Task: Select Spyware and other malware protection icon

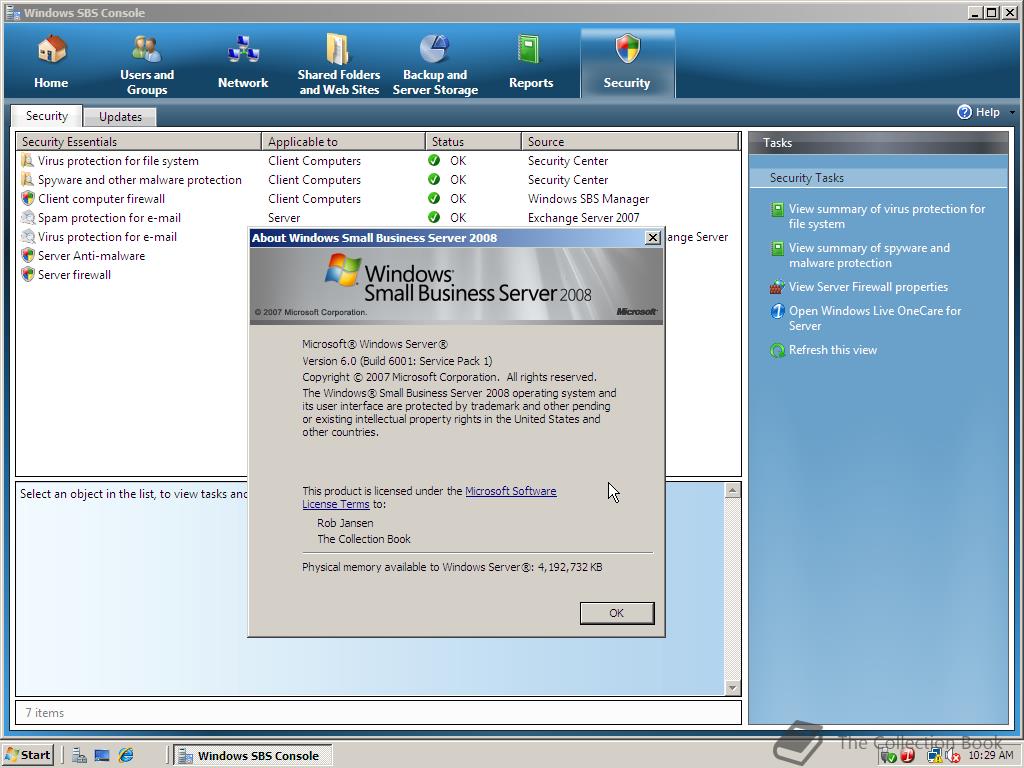Action: 27,180
